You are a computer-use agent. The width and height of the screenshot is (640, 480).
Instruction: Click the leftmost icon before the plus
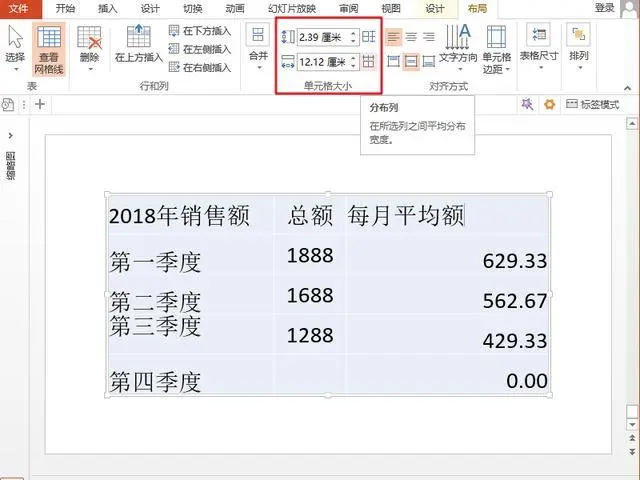[x=8, y=105]
